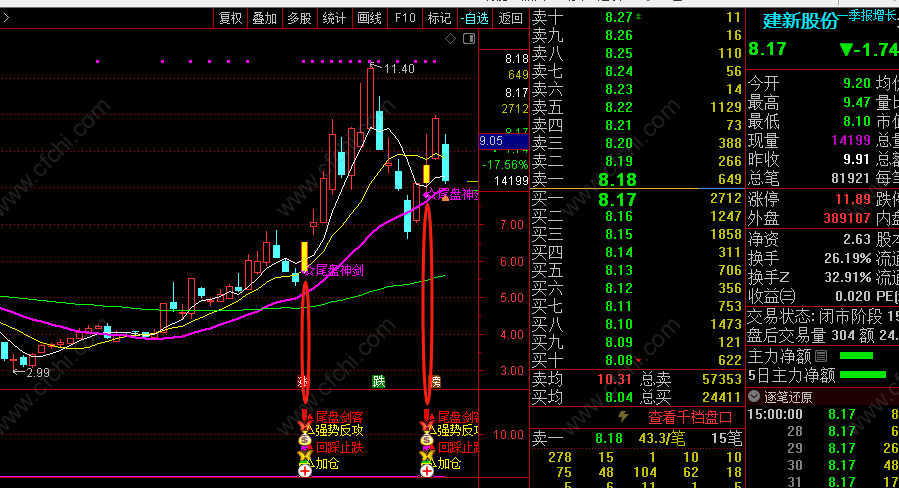Click the face icon at chart top-right
899x488 pixels.
(467, 40)
